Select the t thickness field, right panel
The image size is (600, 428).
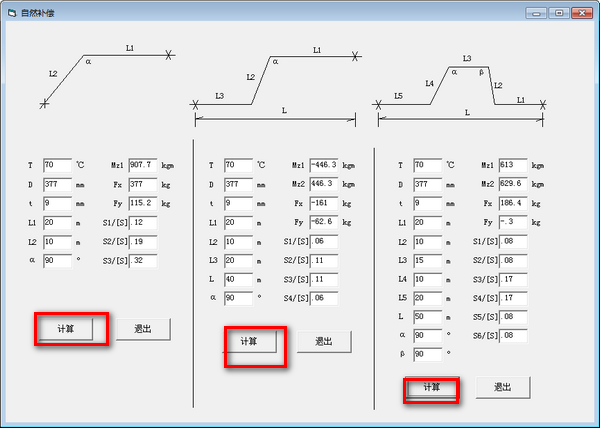click(x=428, y=203)
